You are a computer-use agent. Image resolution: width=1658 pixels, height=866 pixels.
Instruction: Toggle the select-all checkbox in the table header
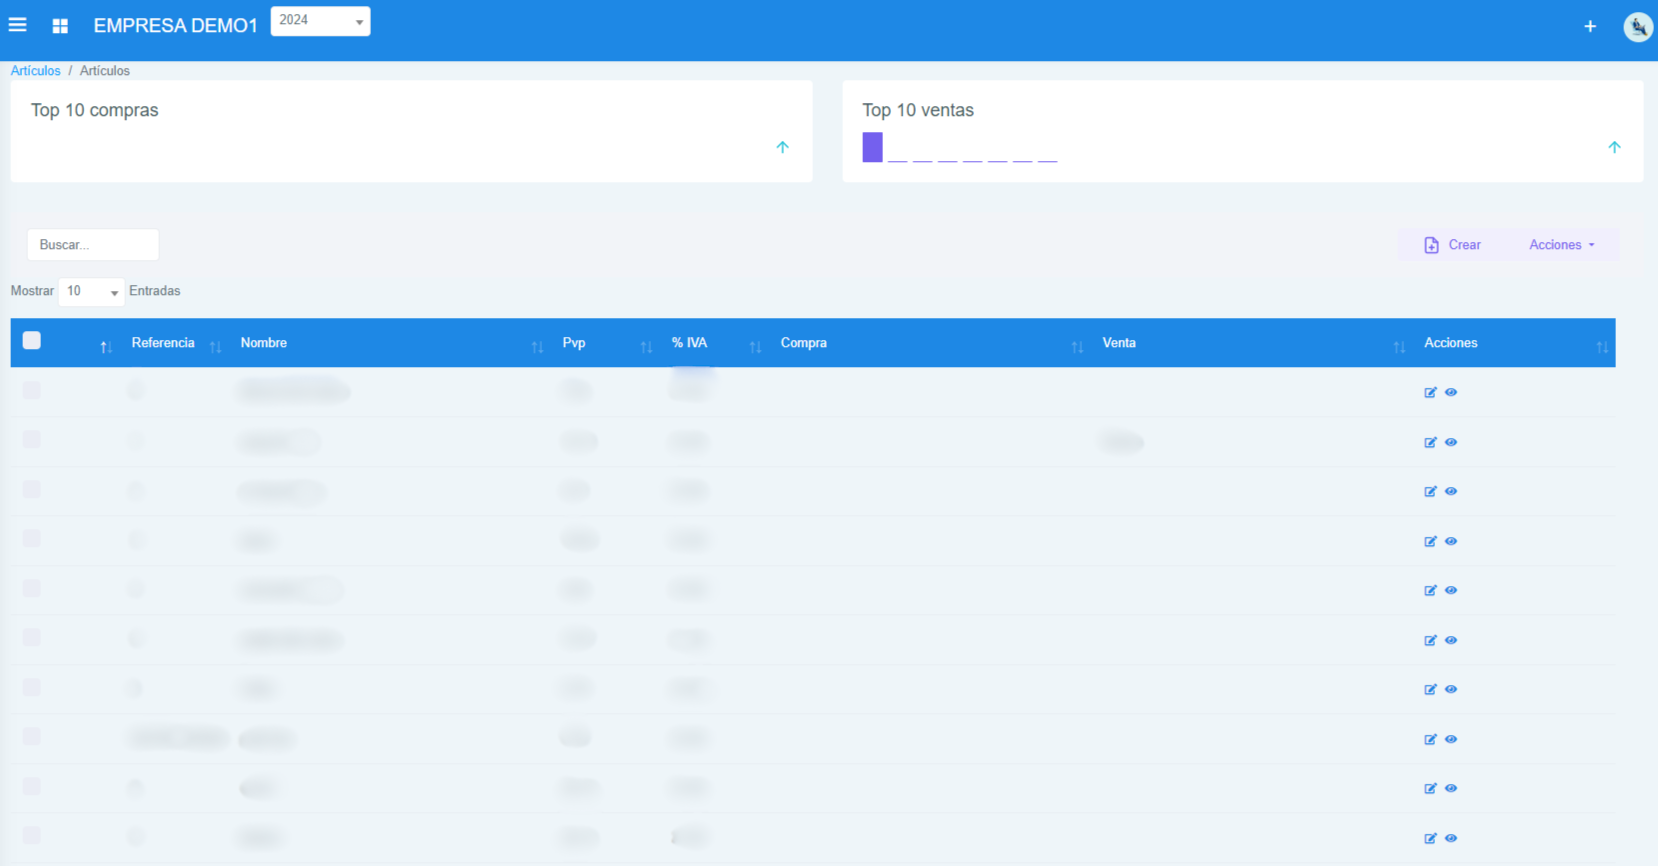tap(32, 341)
